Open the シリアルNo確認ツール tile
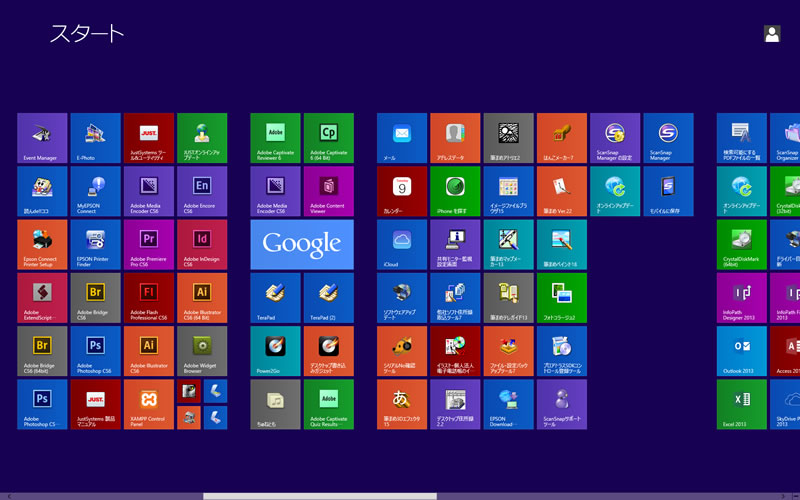The width and height of the screenshot is (800, 500). (402, 352)
